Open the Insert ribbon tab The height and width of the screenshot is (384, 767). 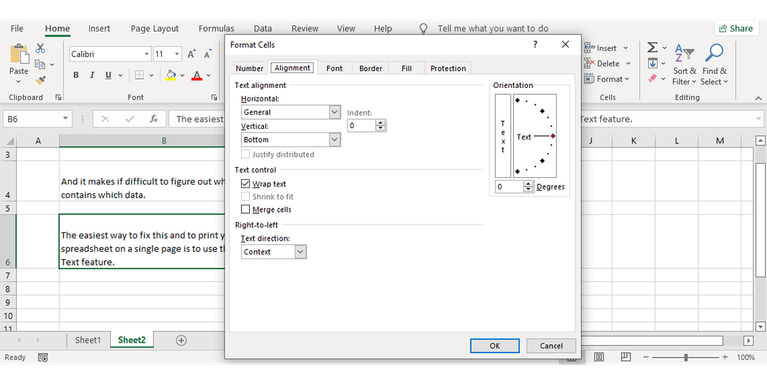pos(99,29)
